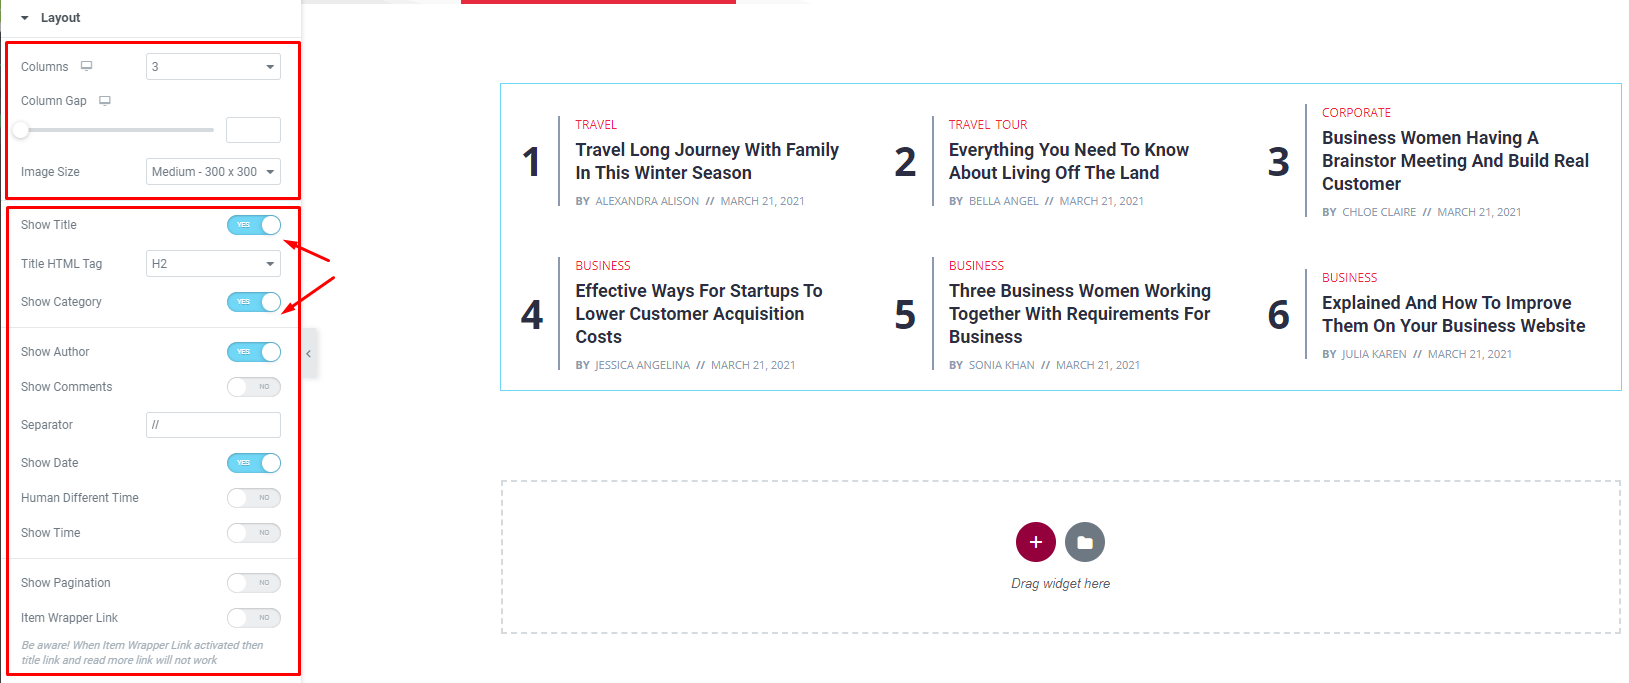Disable the Show Author toggle
This screenshot has height=683, width=1629.
tap(253, 351)
